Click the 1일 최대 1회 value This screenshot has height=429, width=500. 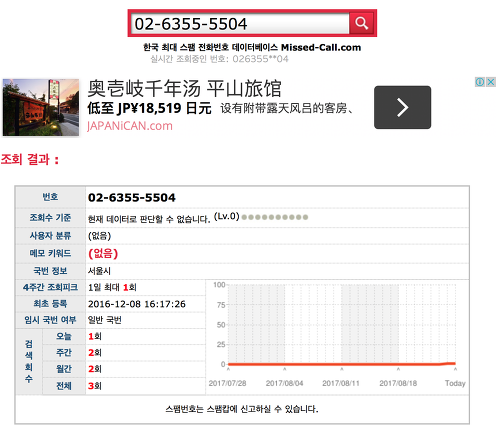coord(112,287)
